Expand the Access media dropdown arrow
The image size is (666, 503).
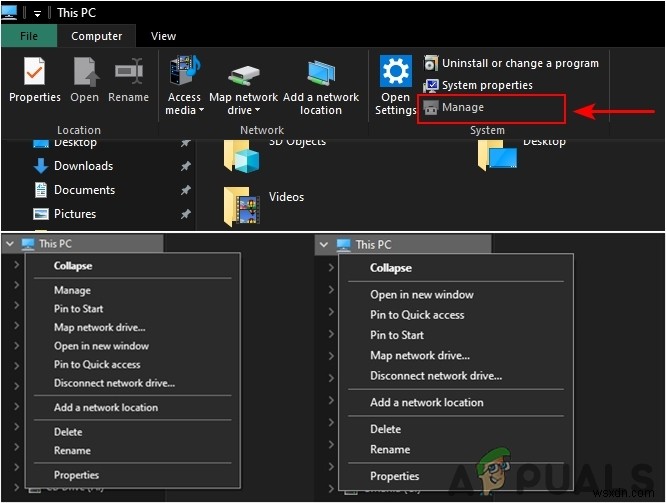(x=201, y=110)
